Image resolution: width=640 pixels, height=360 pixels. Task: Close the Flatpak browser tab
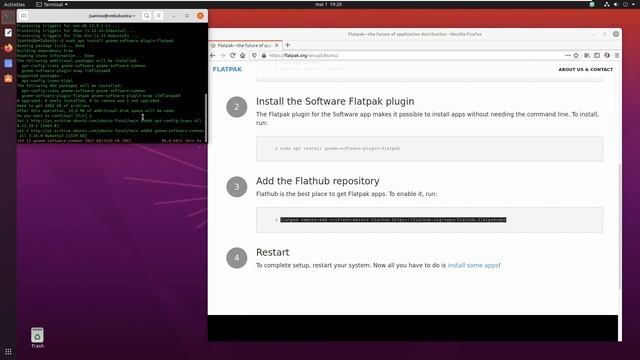(x=277, y=45)
